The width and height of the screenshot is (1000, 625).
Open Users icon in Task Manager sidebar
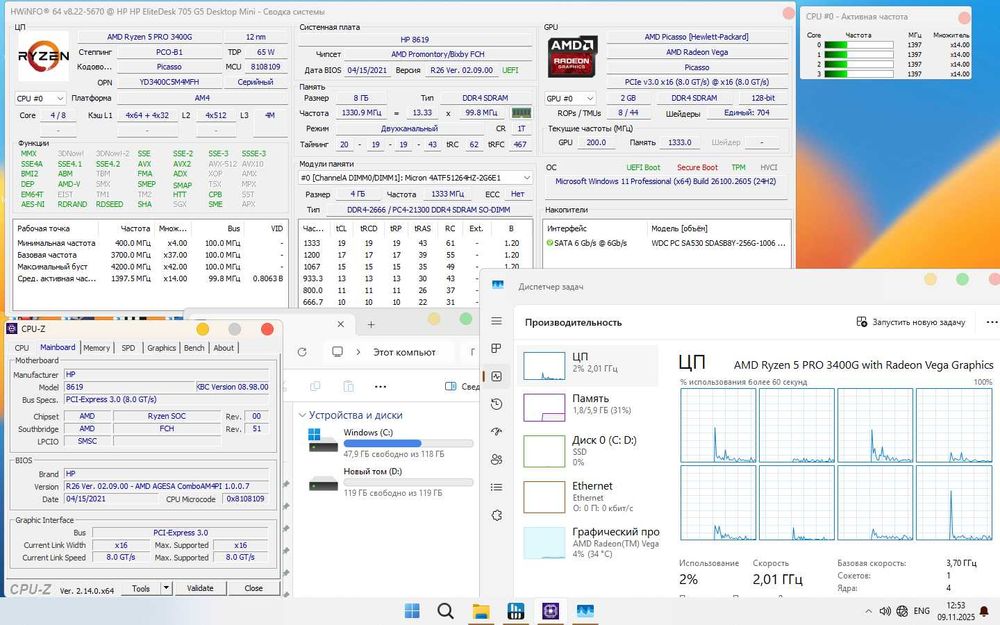click(x=496, y=459)
